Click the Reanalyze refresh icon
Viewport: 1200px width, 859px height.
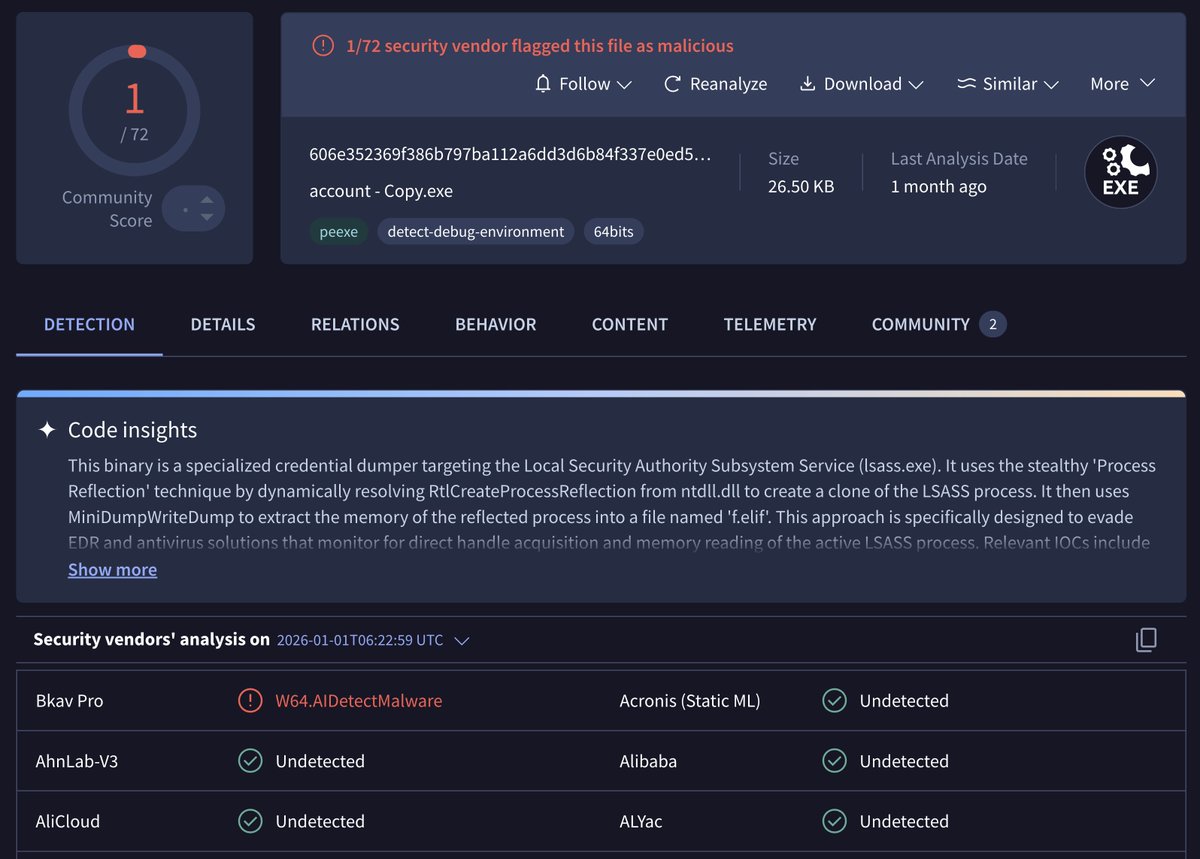pyautogui.click(x=672, y=84)
